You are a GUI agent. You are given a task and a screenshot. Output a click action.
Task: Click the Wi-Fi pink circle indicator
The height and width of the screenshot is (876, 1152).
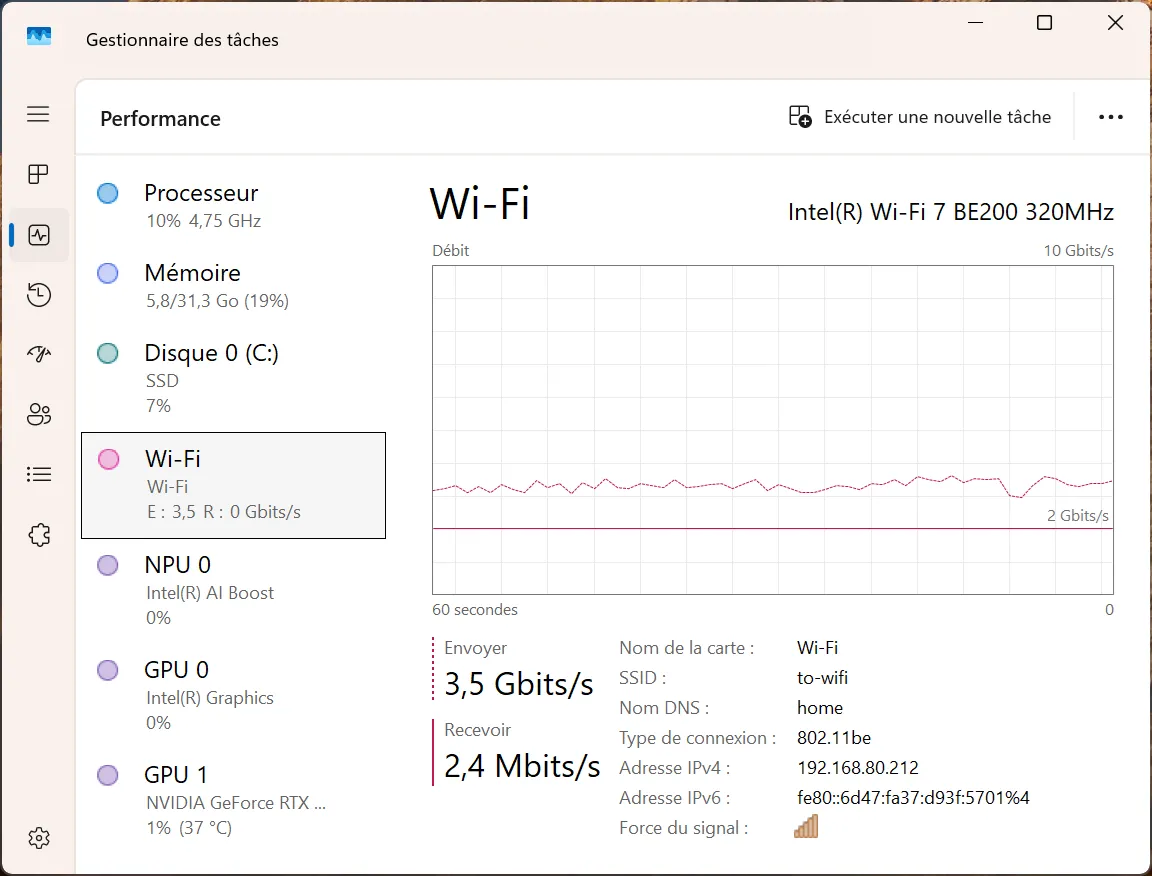109,459
